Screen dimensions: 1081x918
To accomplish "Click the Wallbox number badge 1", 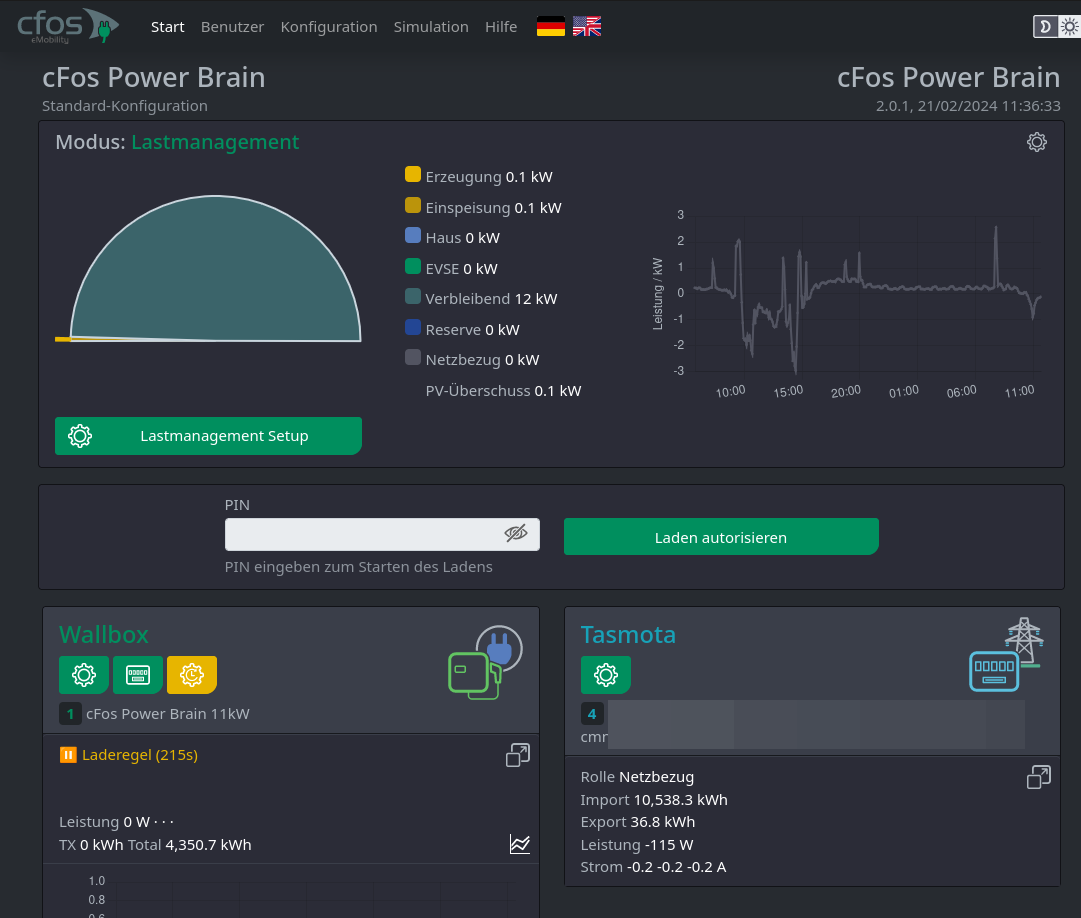I will pos(70,714).
